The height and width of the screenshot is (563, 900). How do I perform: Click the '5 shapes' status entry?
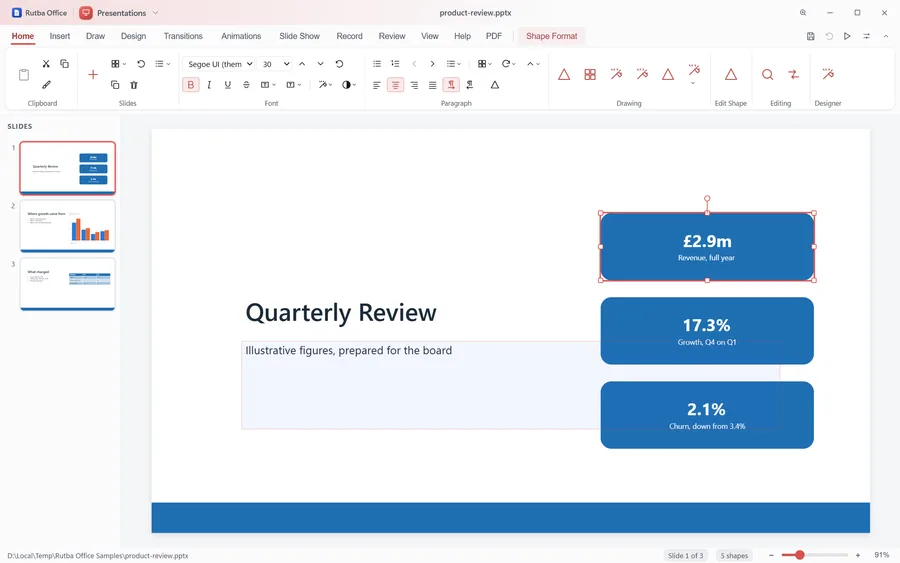[734, 556]
